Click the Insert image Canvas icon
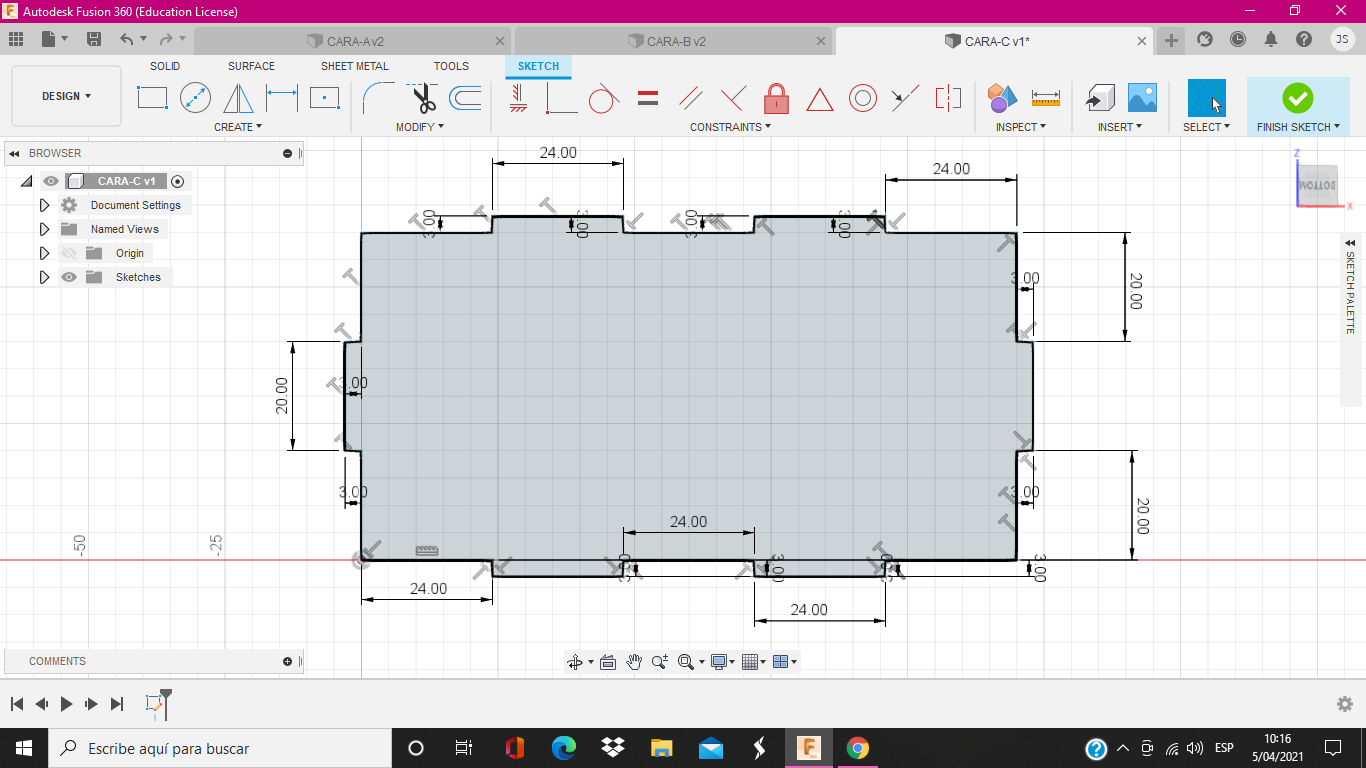This screenshot has width=1366, height=768. [1142, 98]
